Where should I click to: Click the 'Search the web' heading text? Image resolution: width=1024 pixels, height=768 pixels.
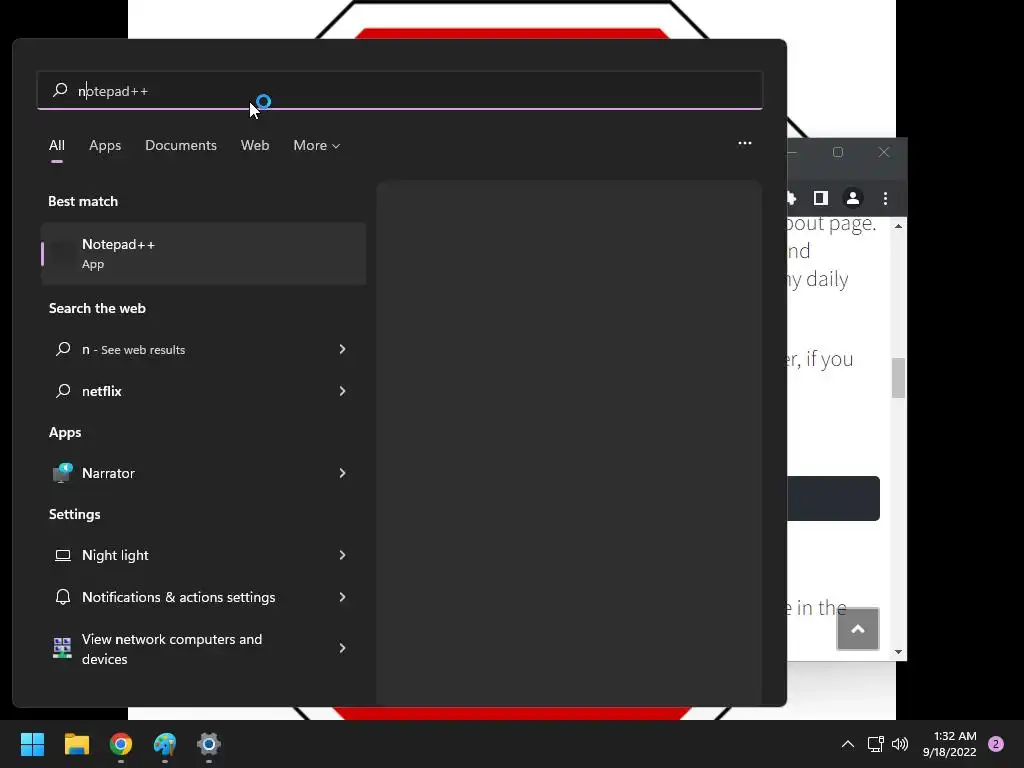(97, 308)
